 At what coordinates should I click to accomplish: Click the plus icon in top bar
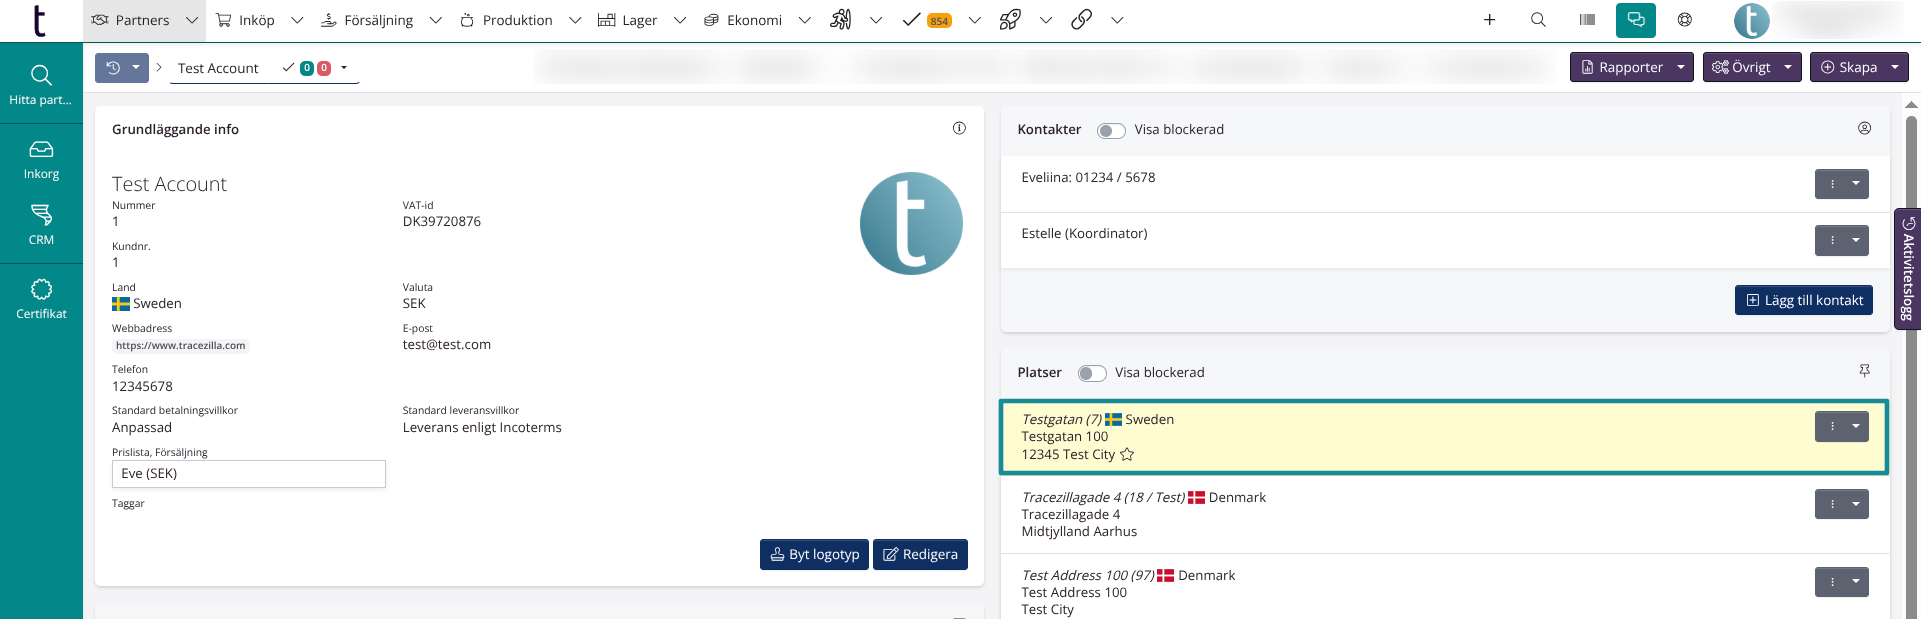(1489, 20)
